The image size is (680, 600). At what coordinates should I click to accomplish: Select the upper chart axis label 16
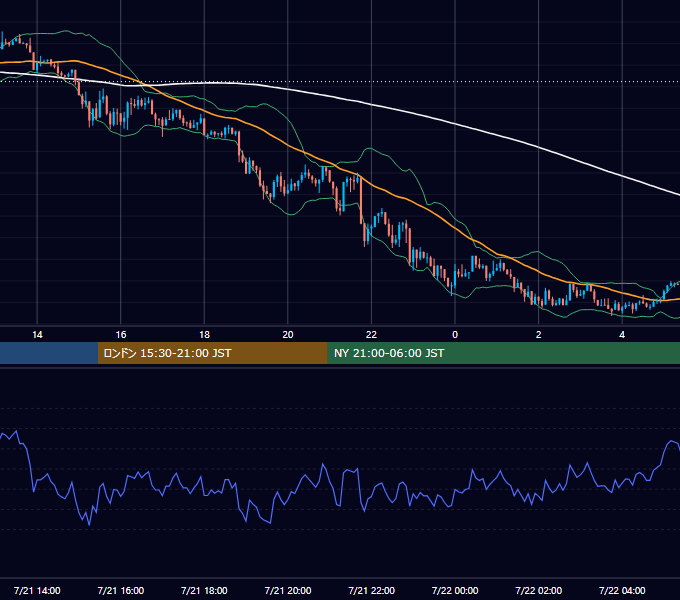pos(121,335)
